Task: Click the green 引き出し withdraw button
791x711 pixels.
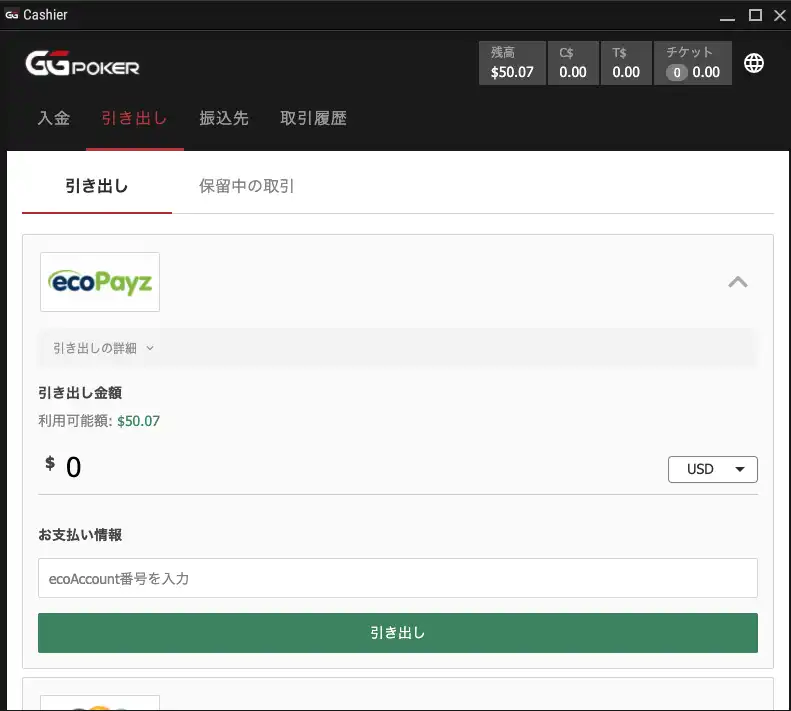Action: point(397,633)
